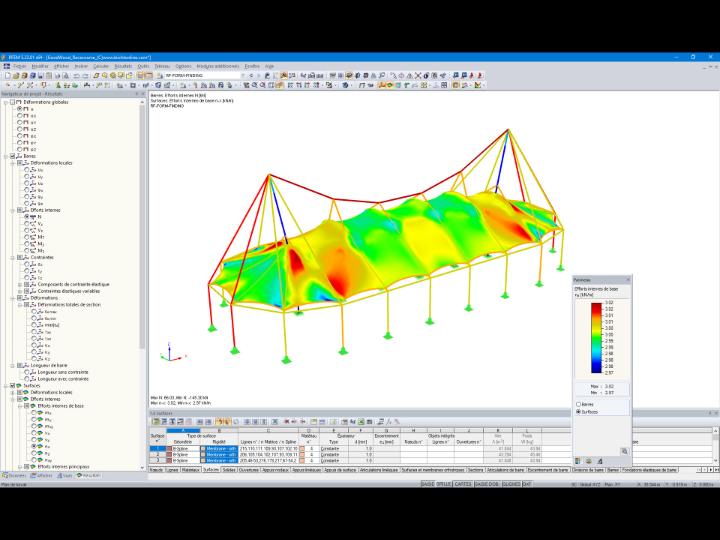Open the Fichier menu

click(19, 67)
